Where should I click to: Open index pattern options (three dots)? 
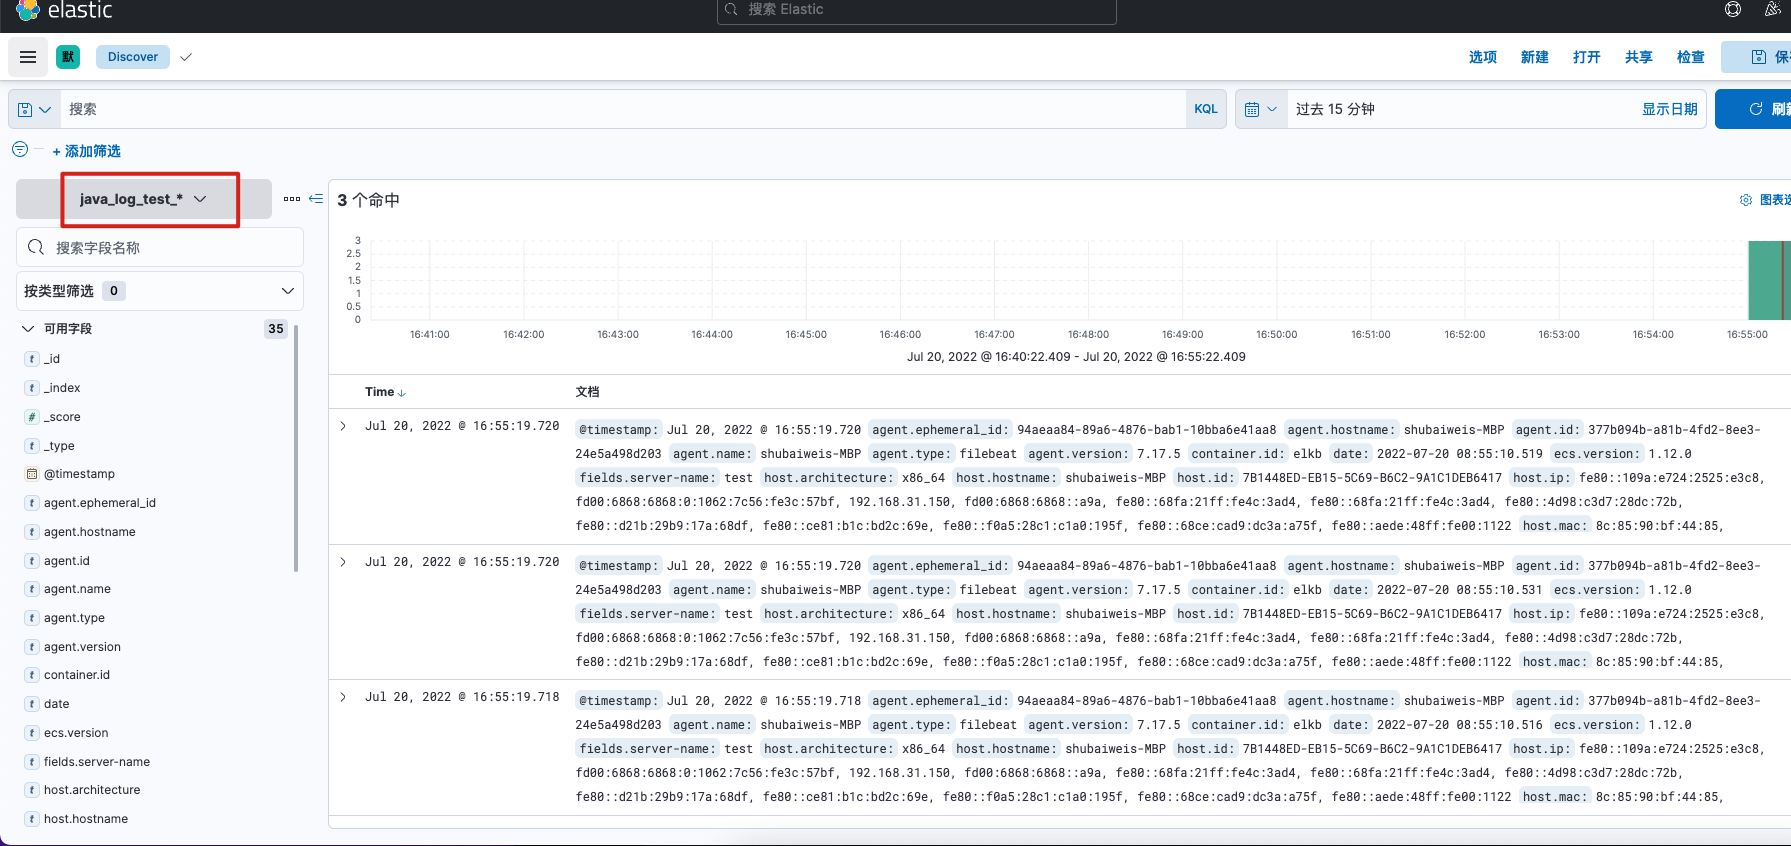pyautogui.click(x=292, y=199)
